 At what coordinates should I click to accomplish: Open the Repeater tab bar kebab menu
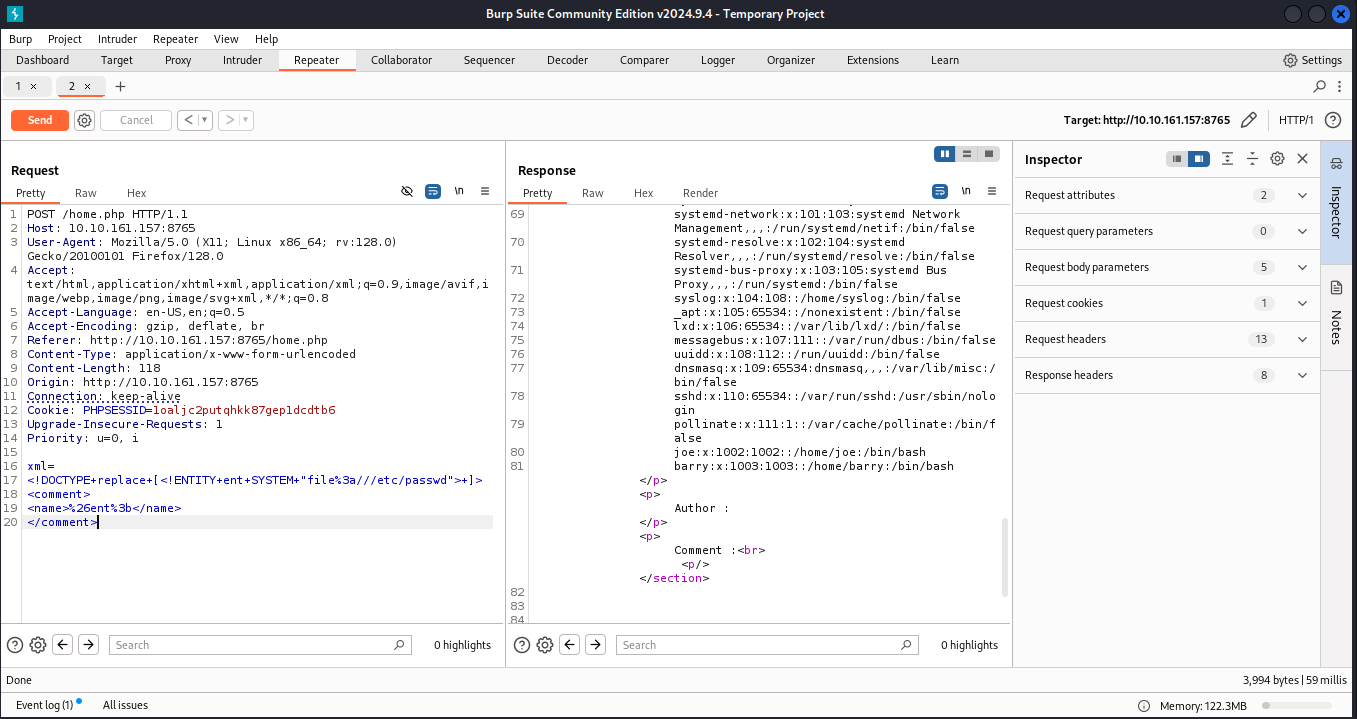pyautogui.click(x=1340, y=86)
